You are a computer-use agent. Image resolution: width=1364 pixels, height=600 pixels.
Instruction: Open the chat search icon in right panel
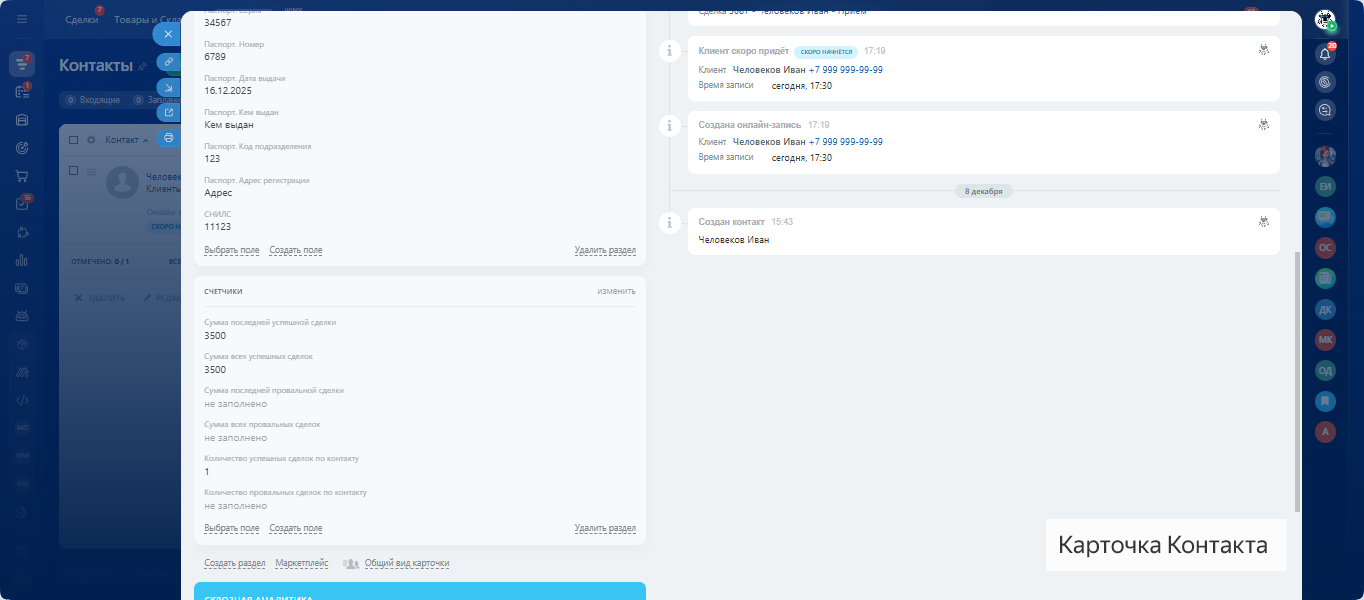pos(1326,110)
